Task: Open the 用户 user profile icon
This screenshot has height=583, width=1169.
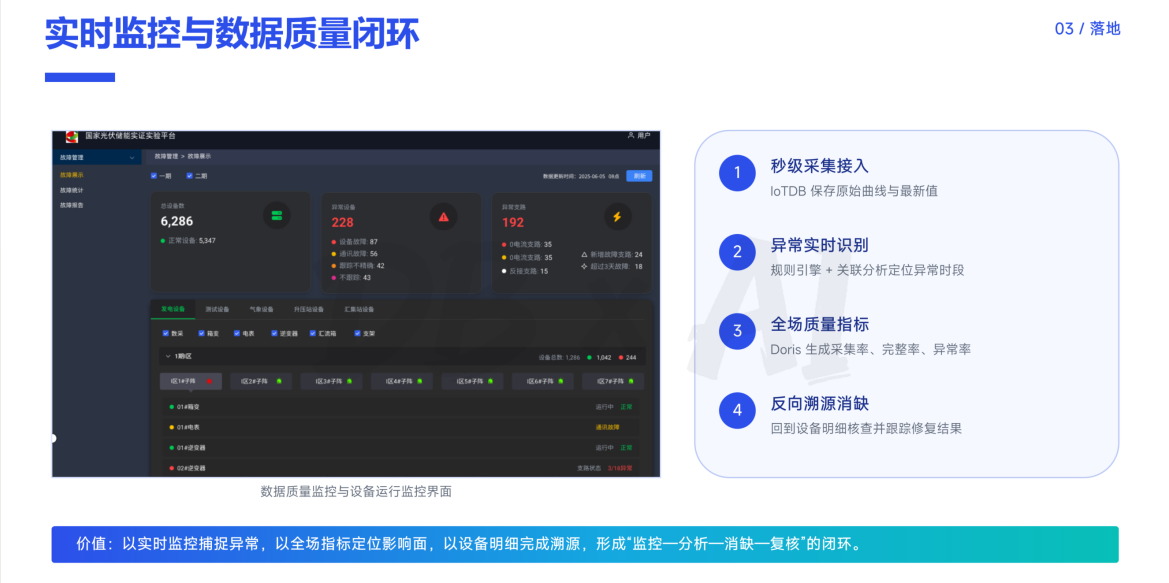Action: tap(631, 136)
